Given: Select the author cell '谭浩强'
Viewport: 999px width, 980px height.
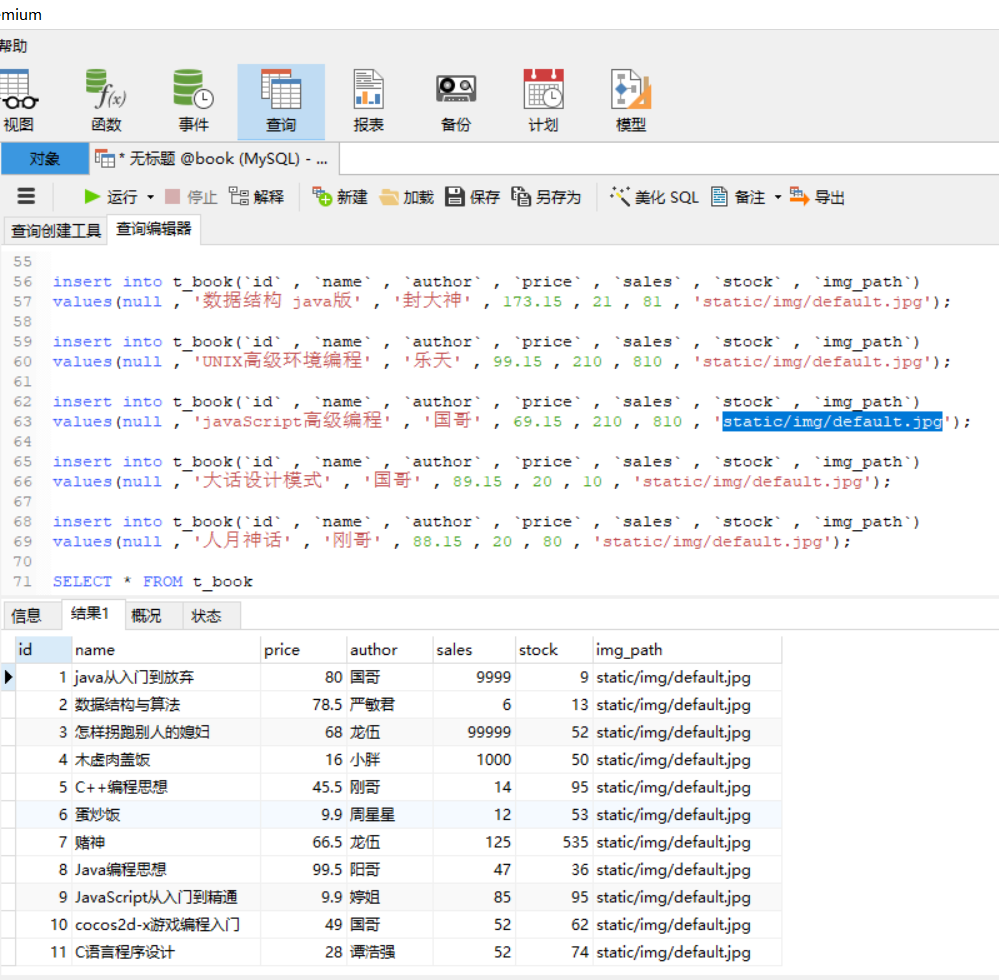Looking at the screenshot, I should [x=389, y=952].
